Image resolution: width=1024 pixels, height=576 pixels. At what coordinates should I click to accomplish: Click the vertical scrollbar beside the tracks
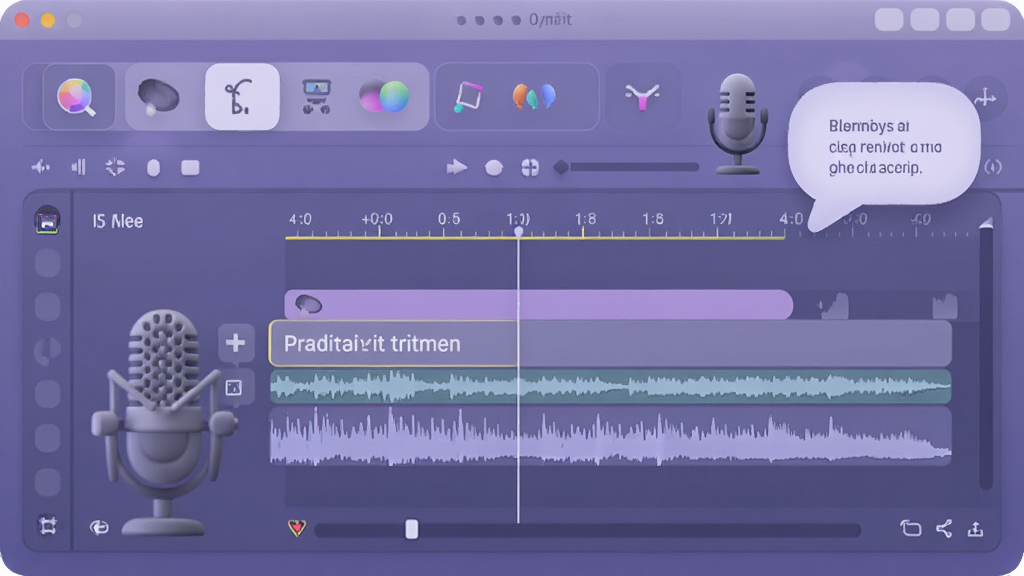pos(986,354)
